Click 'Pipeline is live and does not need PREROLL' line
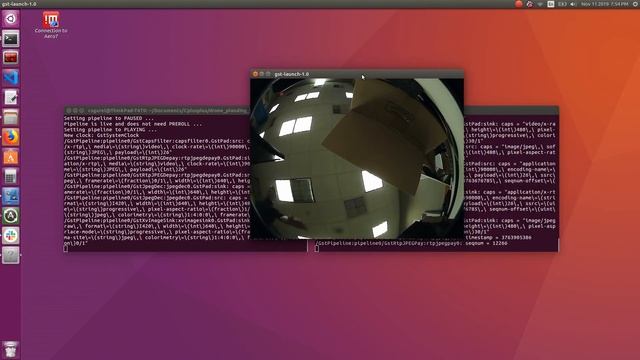Screen dimensions: 640x360 click(133, 124)
